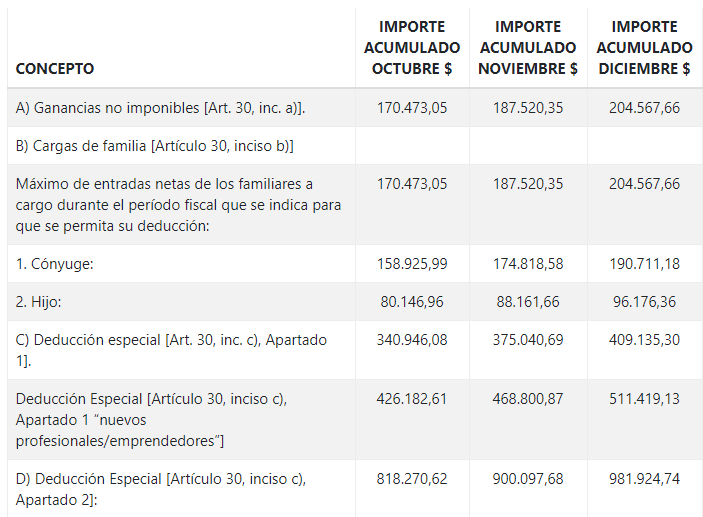Select the value 981.924,74
Viewport: 703px width, 517px height.
point(644,479)
